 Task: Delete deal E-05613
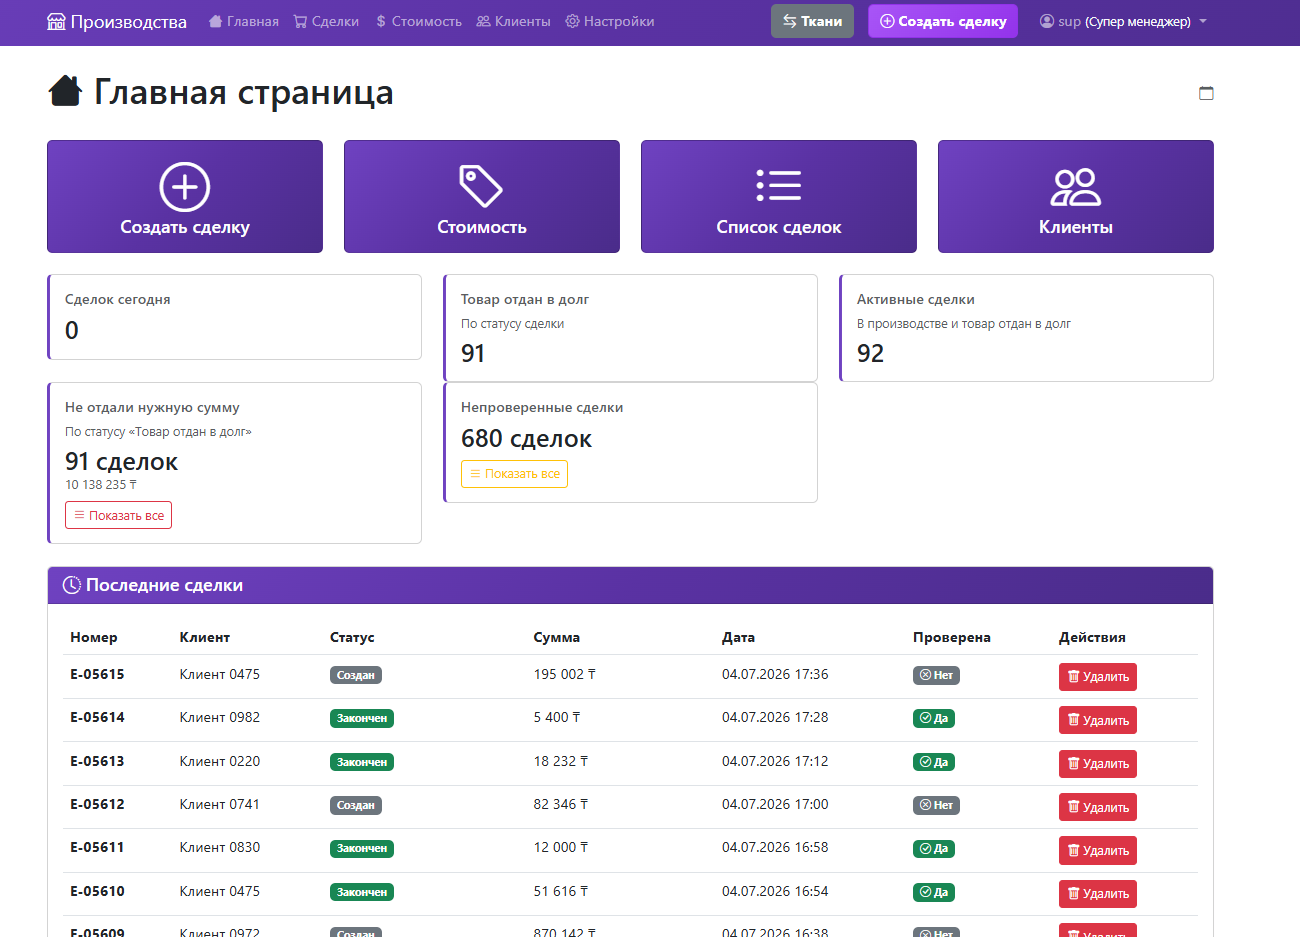click(x=1098, y=764)
